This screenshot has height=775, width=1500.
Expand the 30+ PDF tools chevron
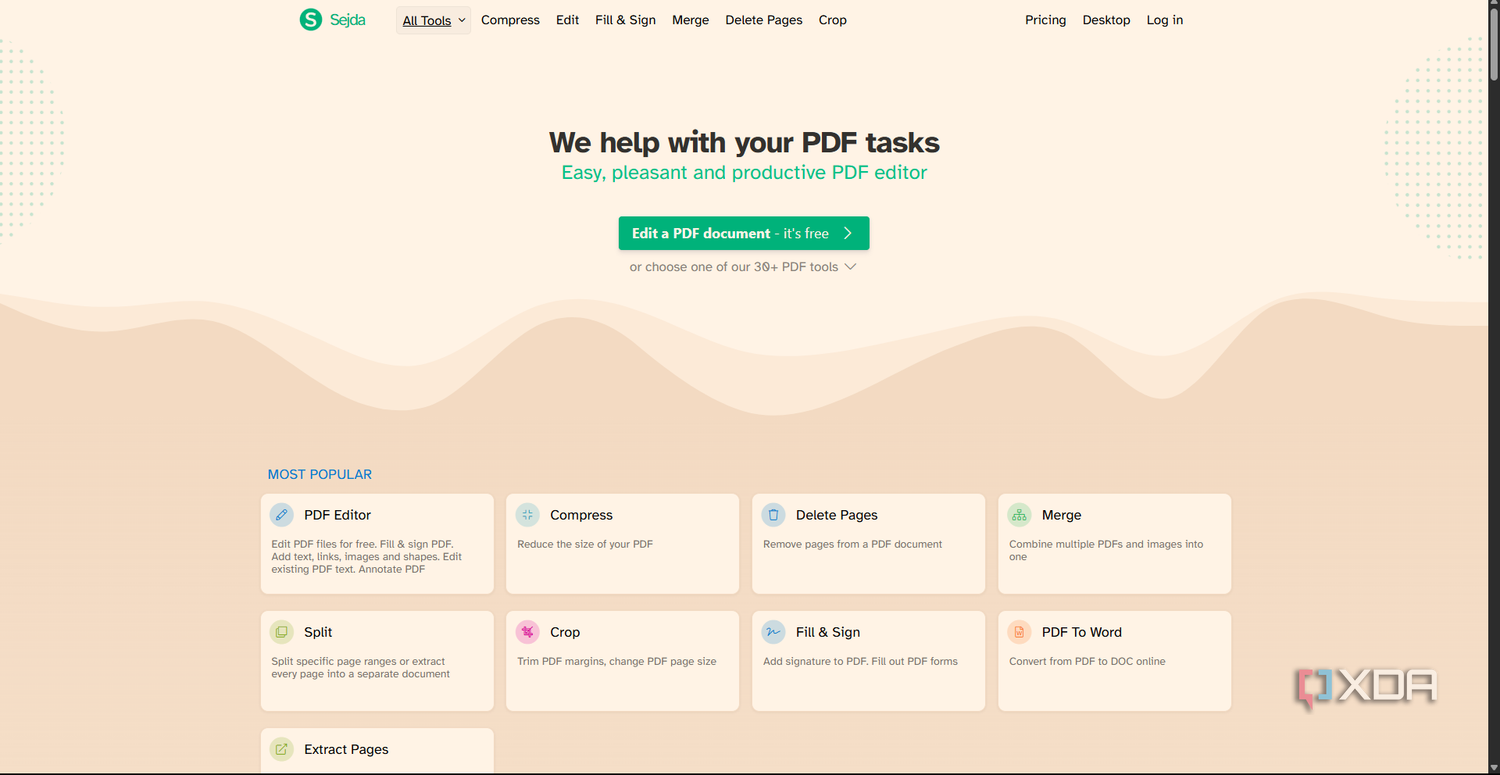[851, 267]
